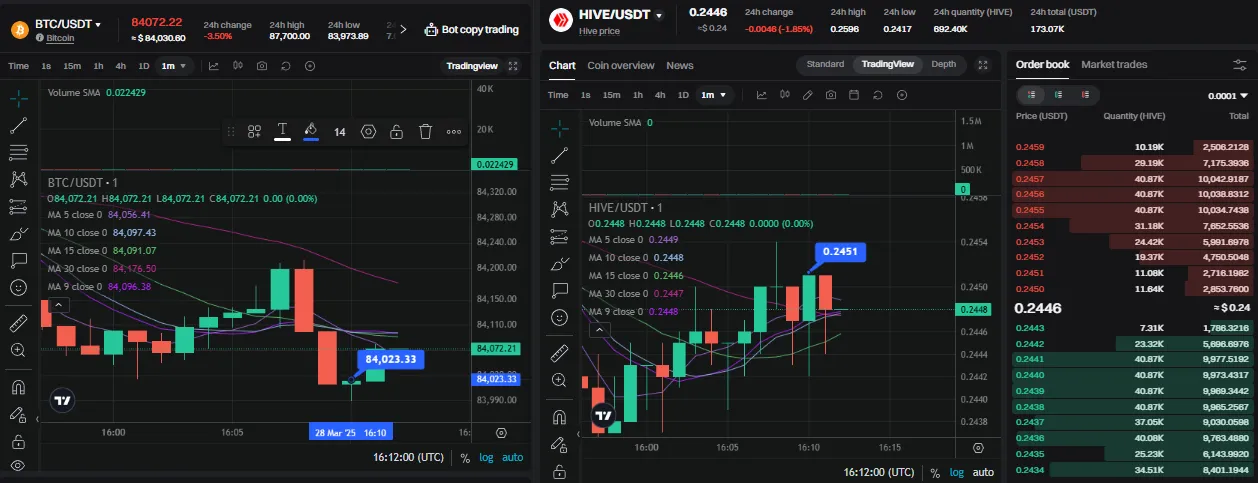Toggle lock all drawings on BTC chart
The width and height of the screenshot is (1258, 483).
coord(18,441)
